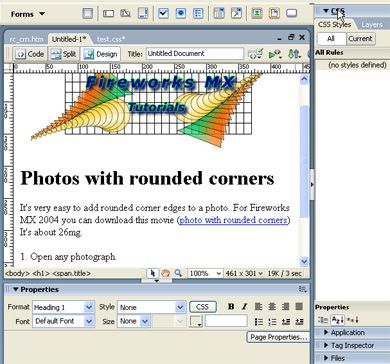
Task: Select the Hand tool in the status bar
Action: pos(165,273)
